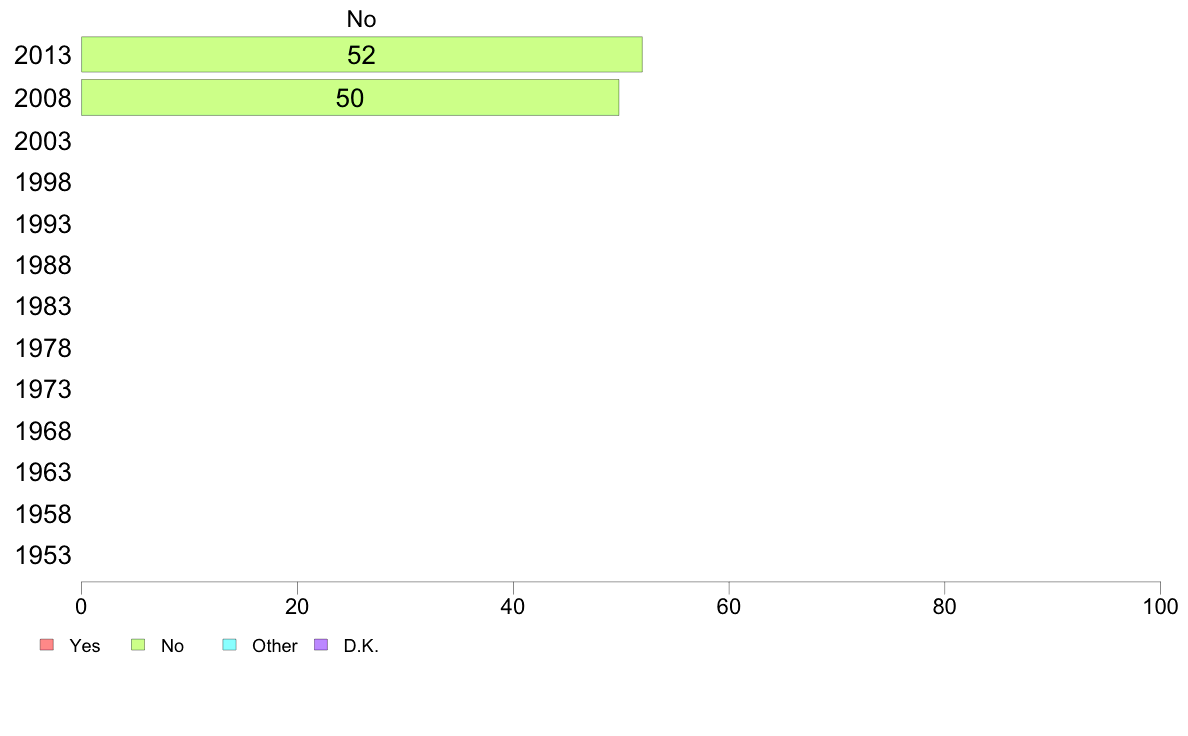Screen dimensions: 1188x736
Task: Click the red Yes legend swatch
Action: [x=47, y=645]
